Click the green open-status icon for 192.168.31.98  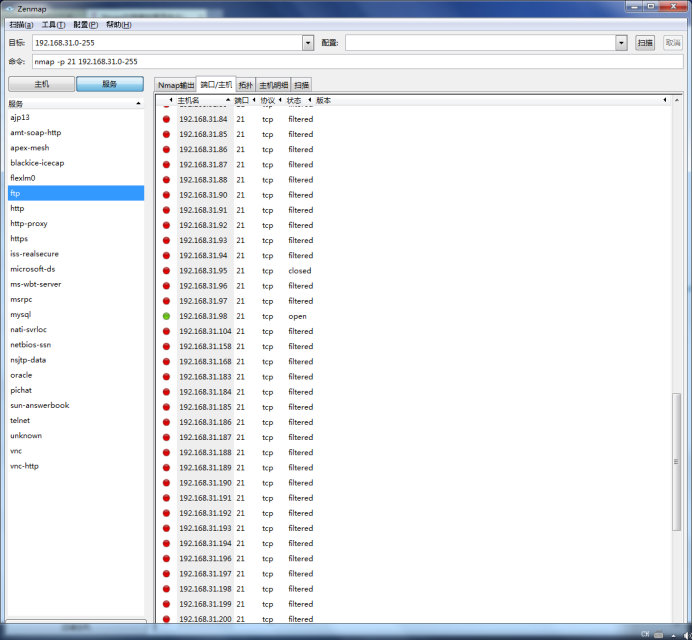(x=166, y=316)
